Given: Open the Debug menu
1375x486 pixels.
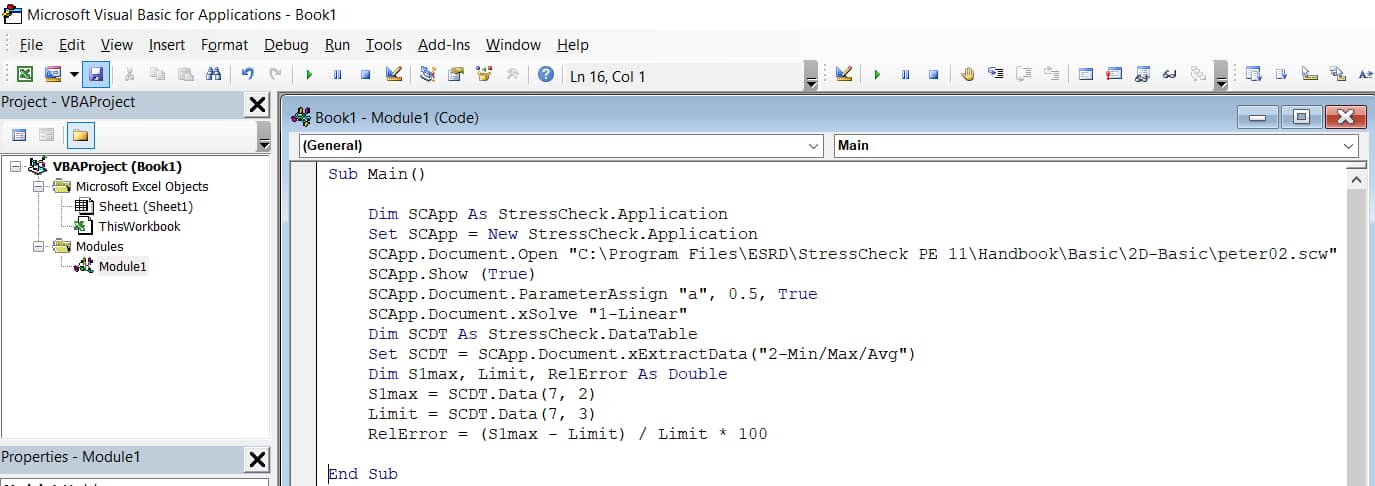Looking at the screenshot, I should 286,45.
